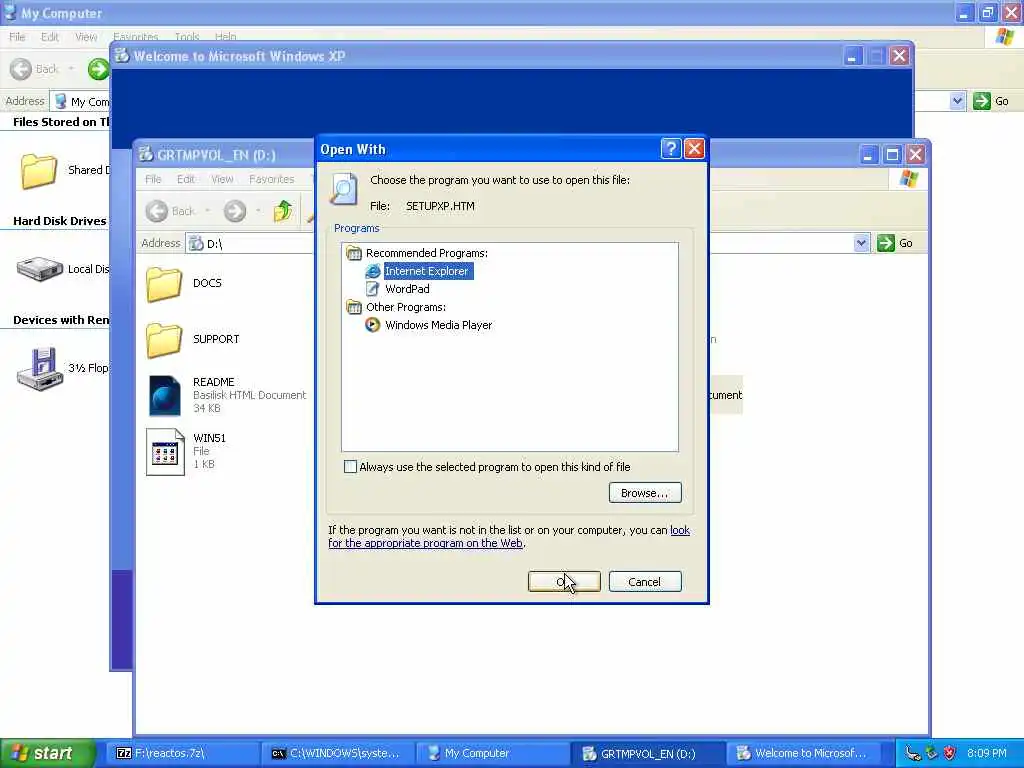
Task: Click Forward arrow in GRTMPVOL_EN window
Action: (x=235, y=211)
